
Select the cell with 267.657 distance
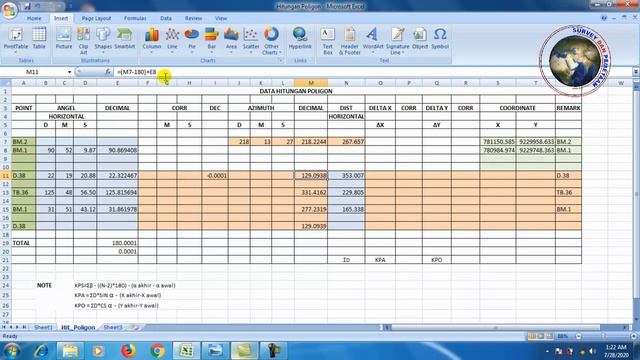[346, 142]
